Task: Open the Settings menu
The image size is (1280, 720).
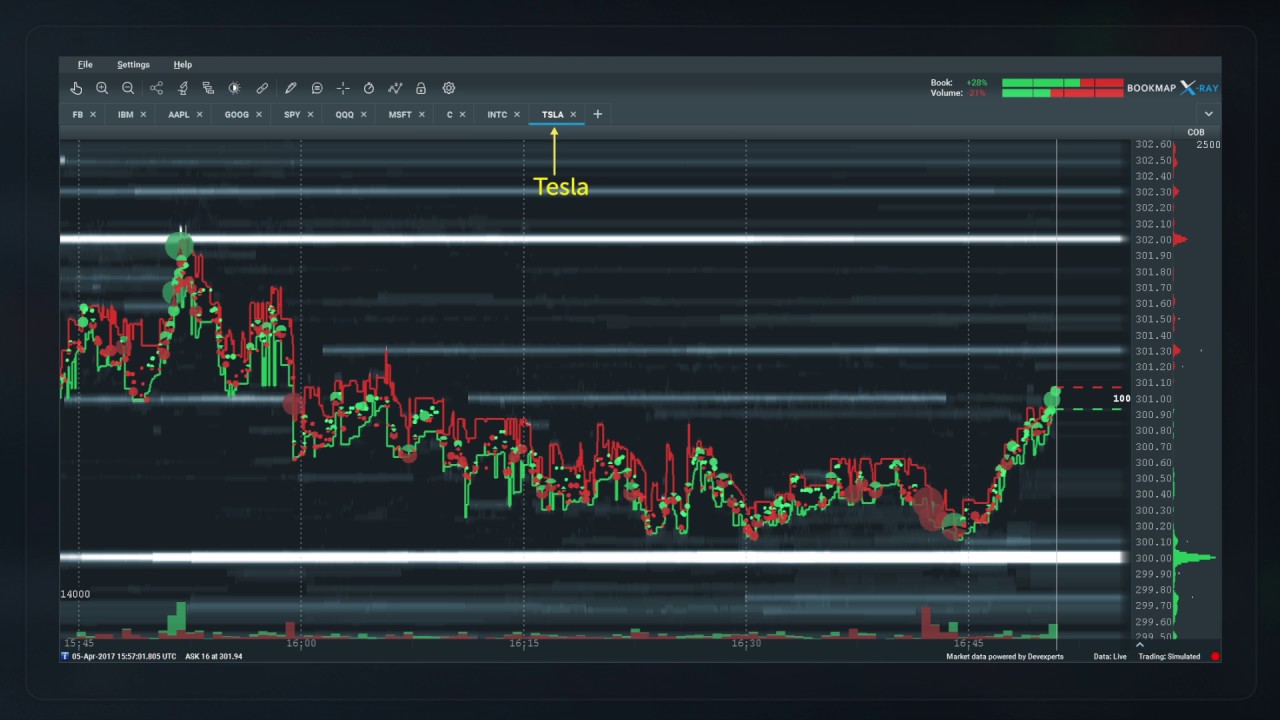Action: coord(133,65)
